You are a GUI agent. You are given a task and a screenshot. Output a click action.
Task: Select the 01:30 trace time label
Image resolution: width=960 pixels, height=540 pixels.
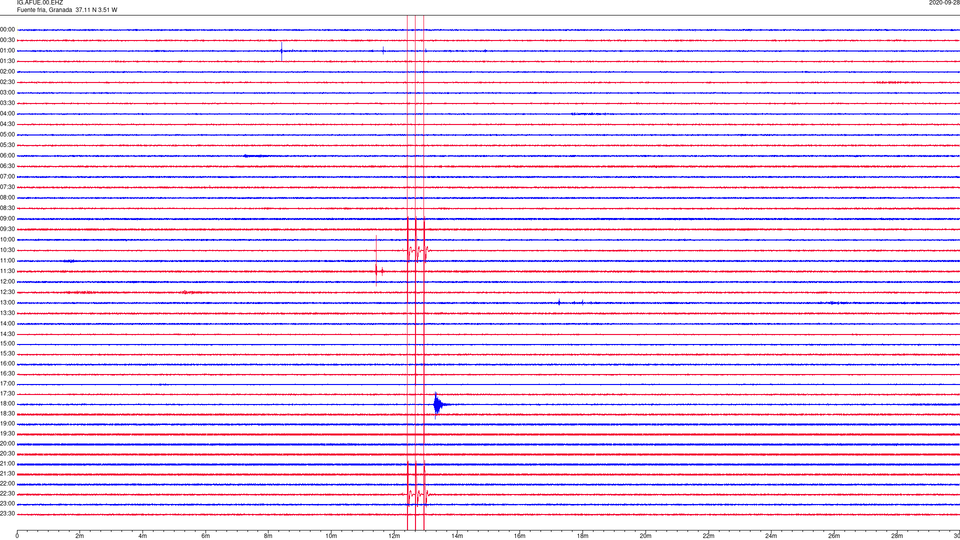coord(7,61)
